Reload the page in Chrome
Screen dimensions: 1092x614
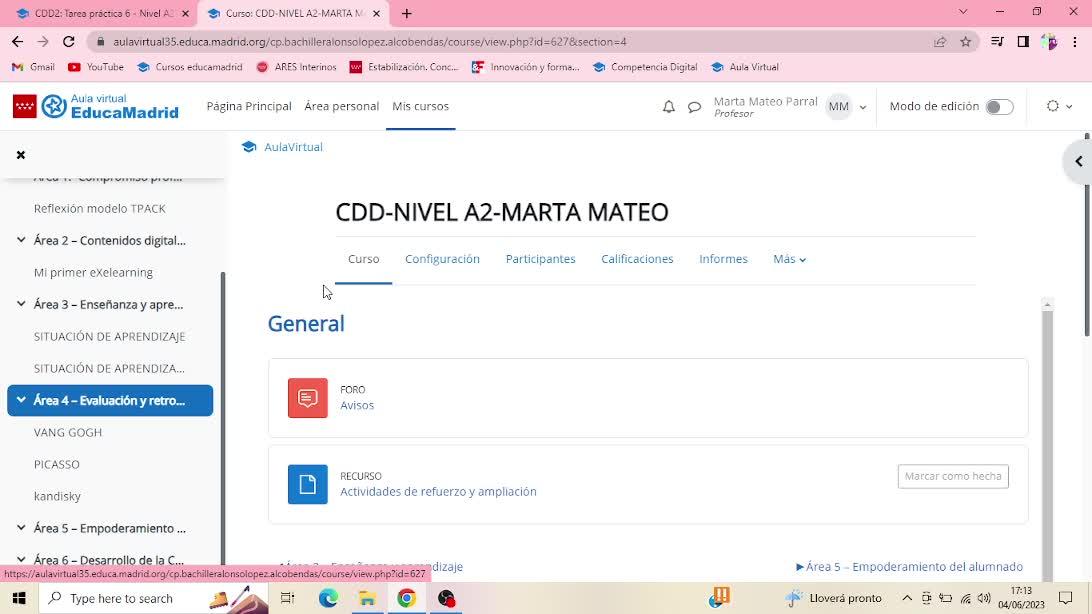(x=68, y=42)
